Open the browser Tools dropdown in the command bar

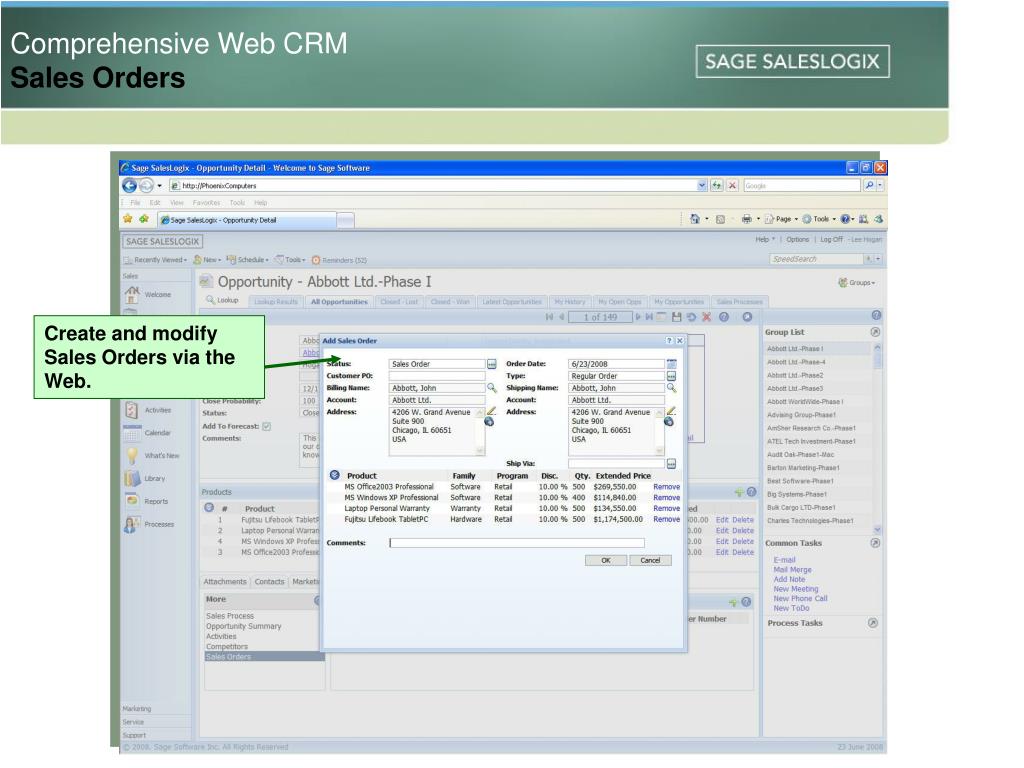(819, 219)
